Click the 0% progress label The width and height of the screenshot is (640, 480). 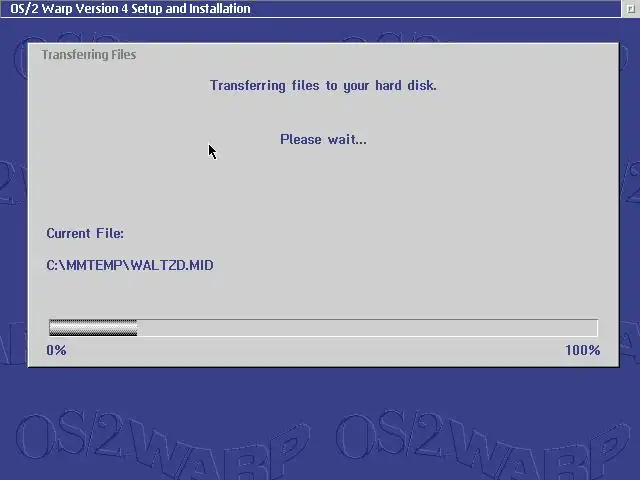(x=56, y=350)
